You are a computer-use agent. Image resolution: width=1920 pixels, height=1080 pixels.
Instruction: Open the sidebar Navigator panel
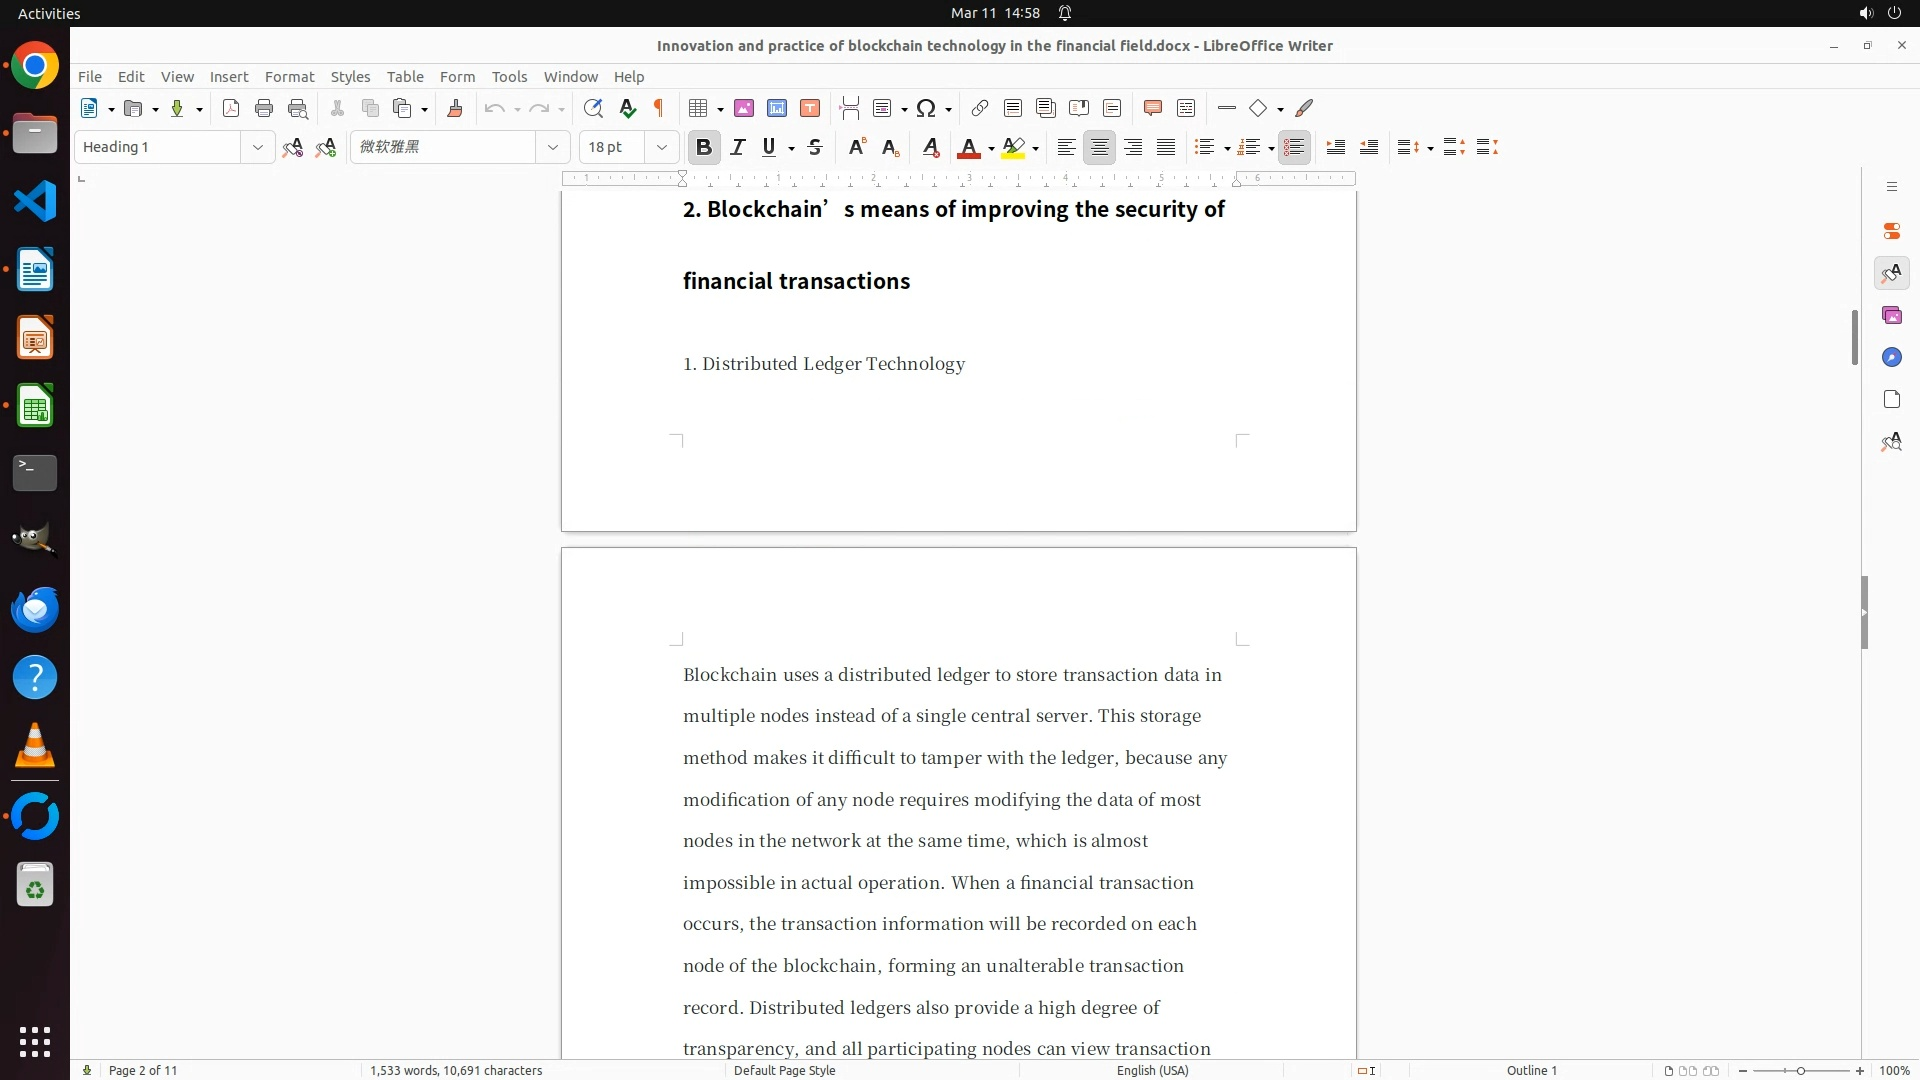[x=1891, y=358]
